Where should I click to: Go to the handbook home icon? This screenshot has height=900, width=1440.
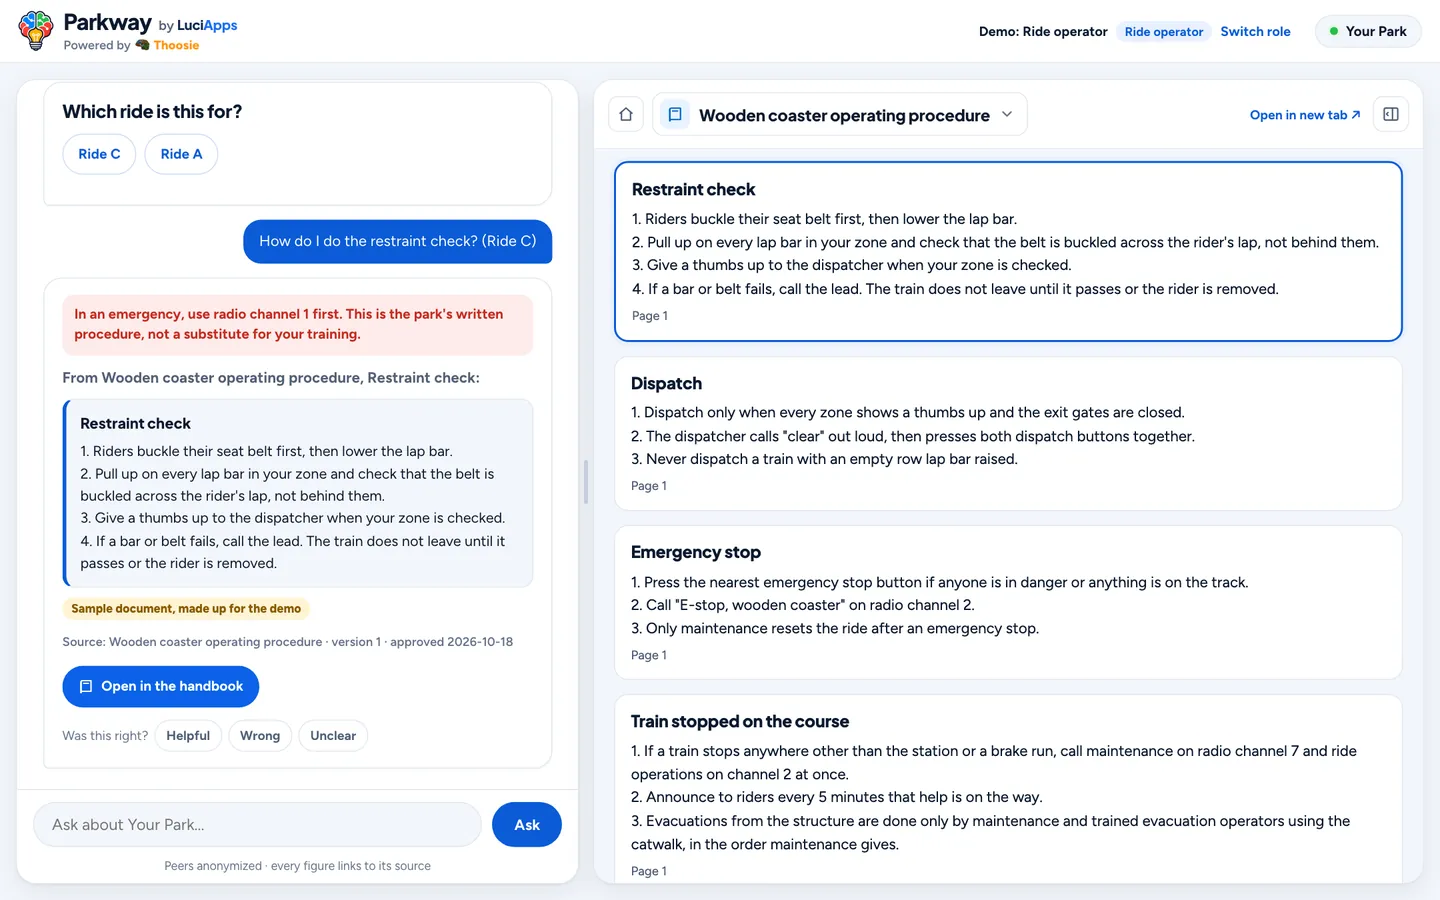pyautogui.click(x=626, y=114)
